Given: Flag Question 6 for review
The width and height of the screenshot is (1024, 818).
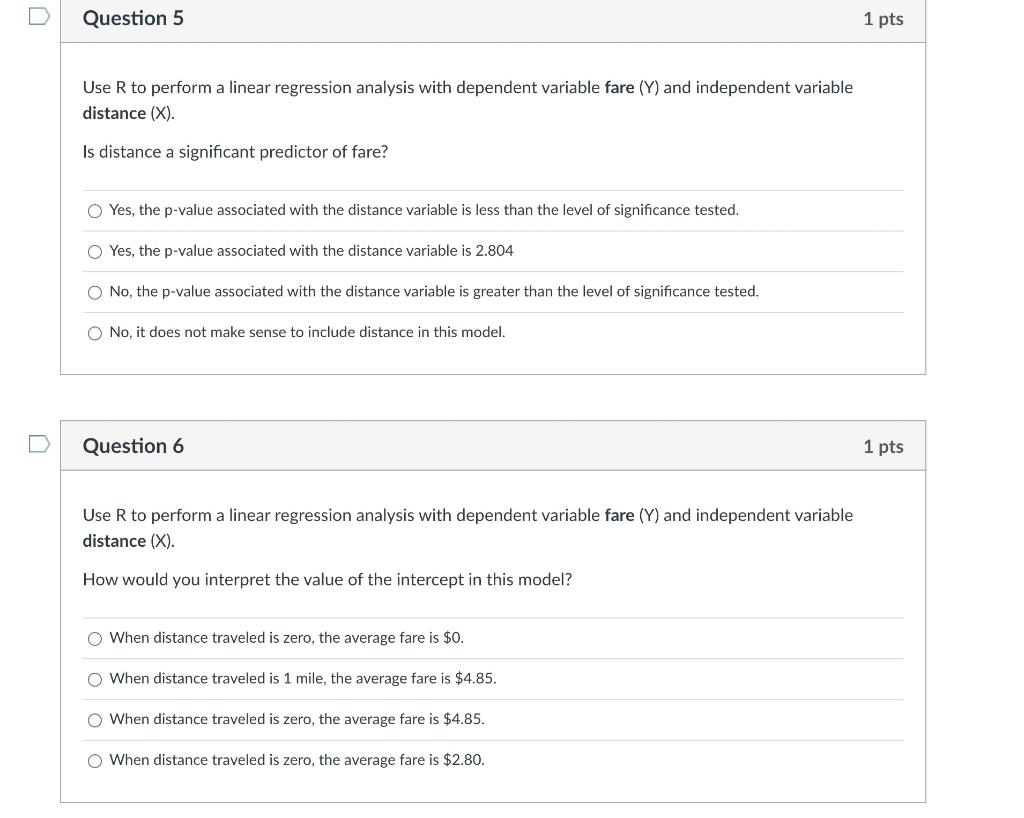Looking at the screenshot, I should (x=38, y=444).
